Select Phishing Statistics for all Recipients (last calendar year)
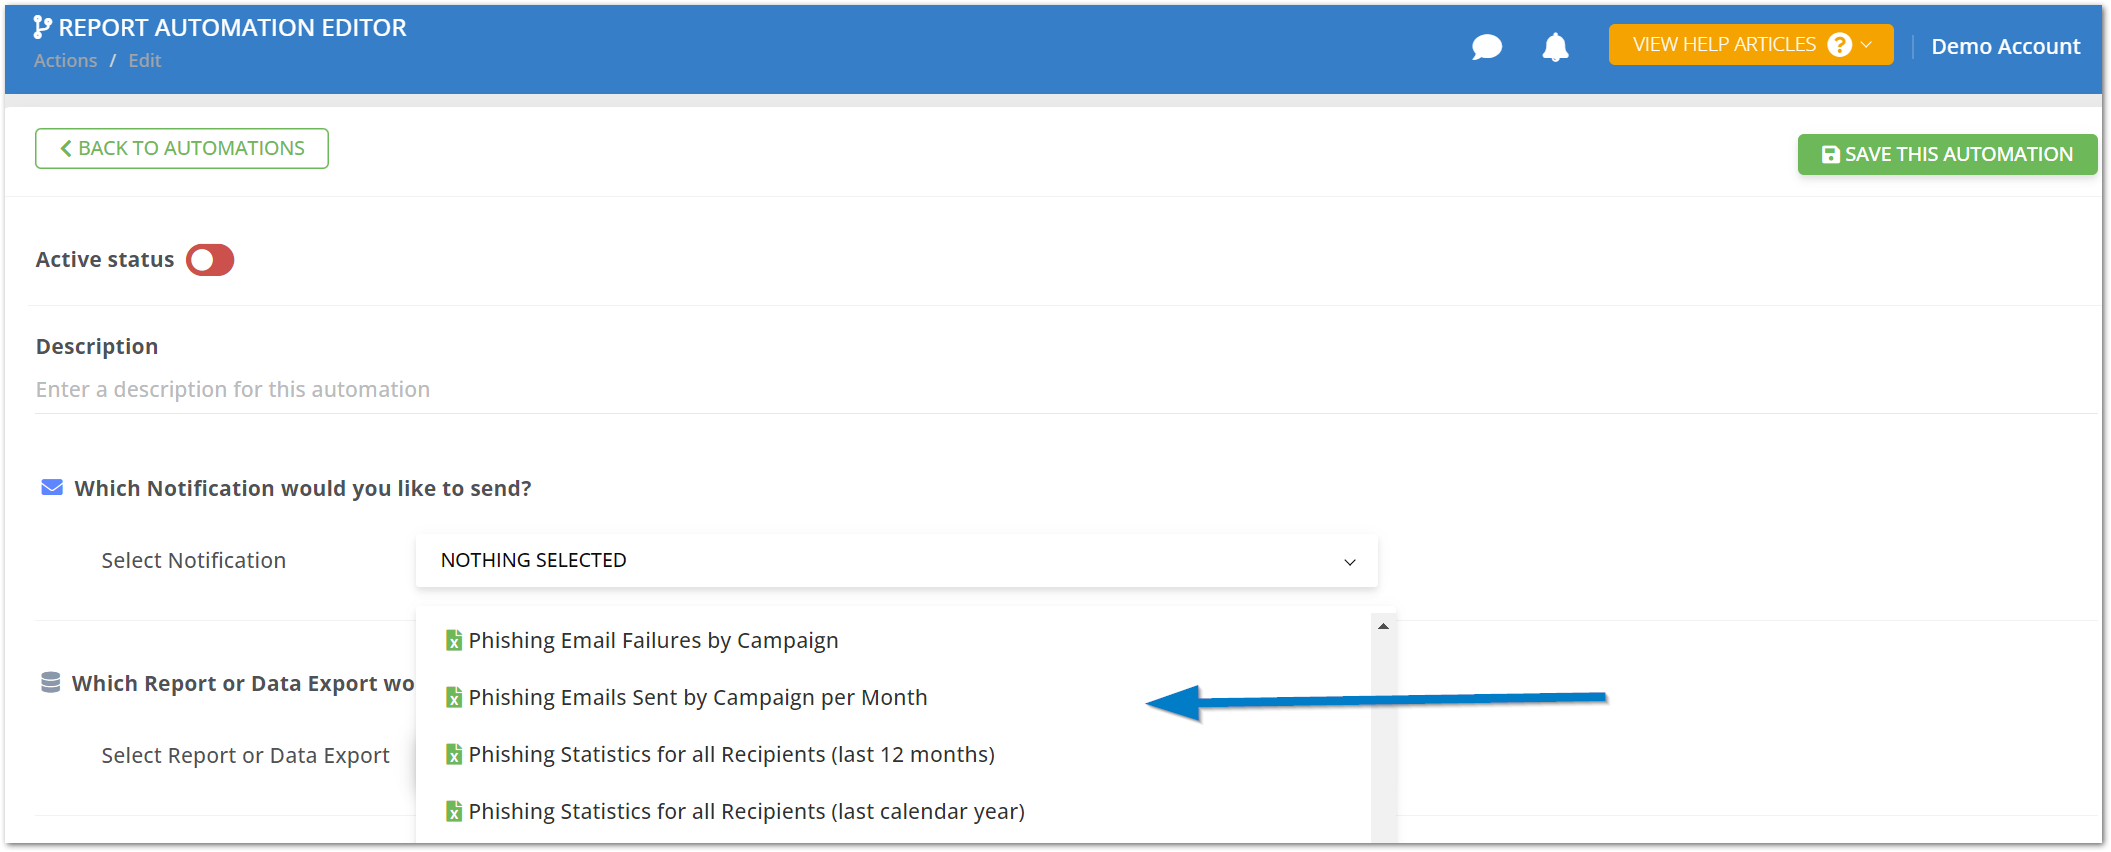 pyautogui.click(x=746, y=811)
